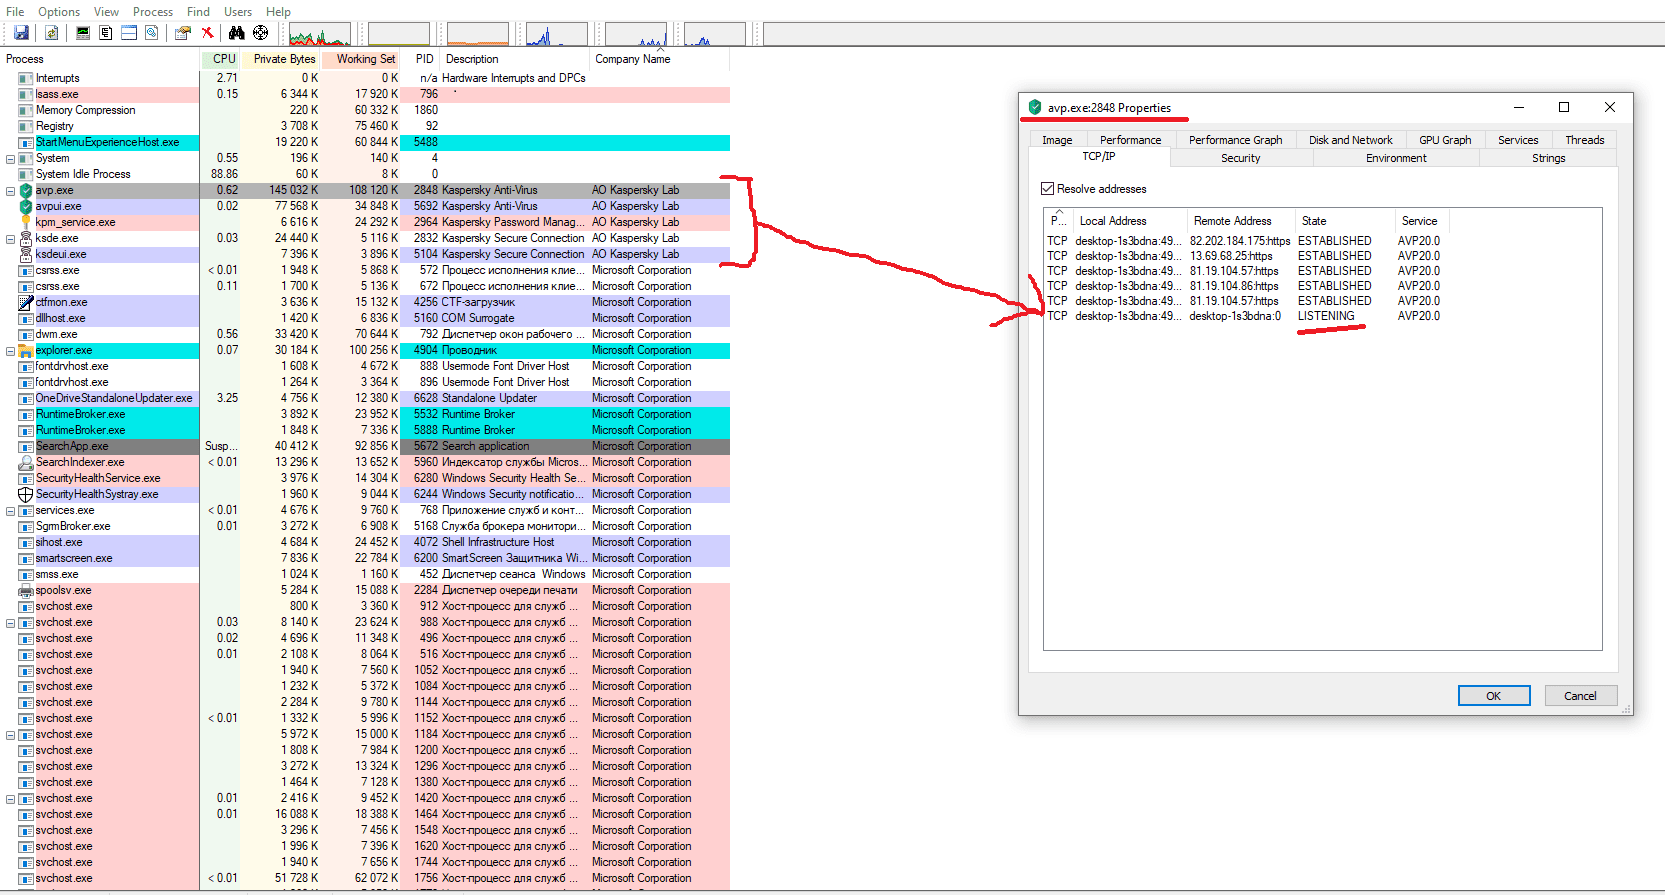Select the System Idle Process row
The image size is (1665, 895).
[x=365, y=174]
